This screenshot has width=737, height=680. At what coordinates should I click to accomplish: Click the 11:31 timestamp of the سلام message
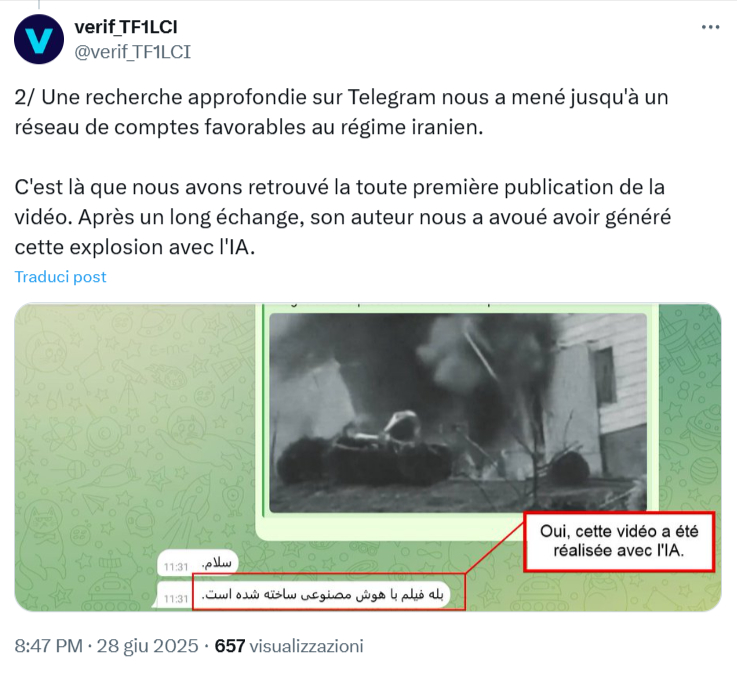pos(176,567)
